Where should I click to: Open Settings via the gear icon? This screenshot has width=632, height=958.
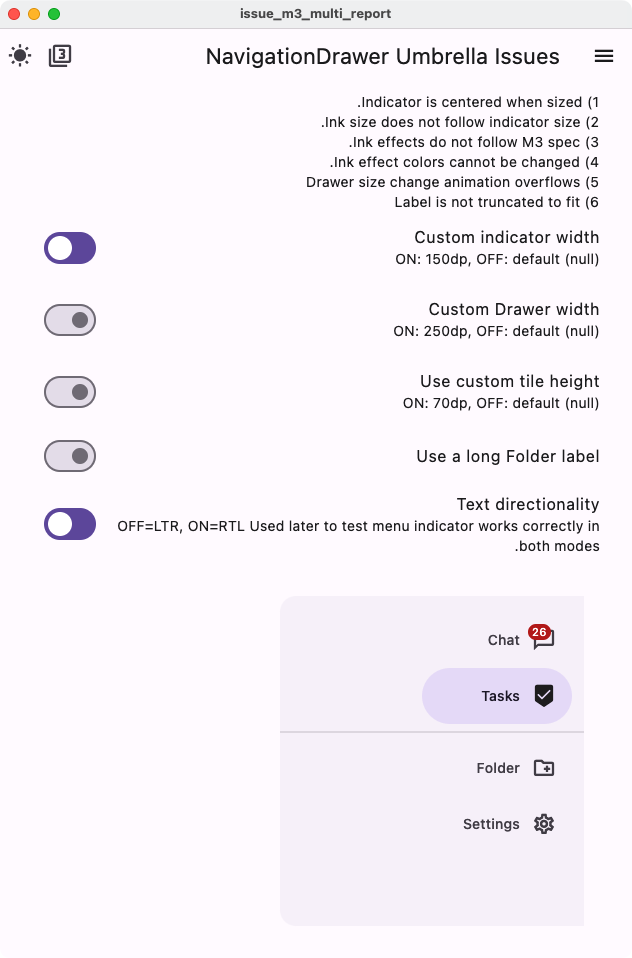pos(543,824)
